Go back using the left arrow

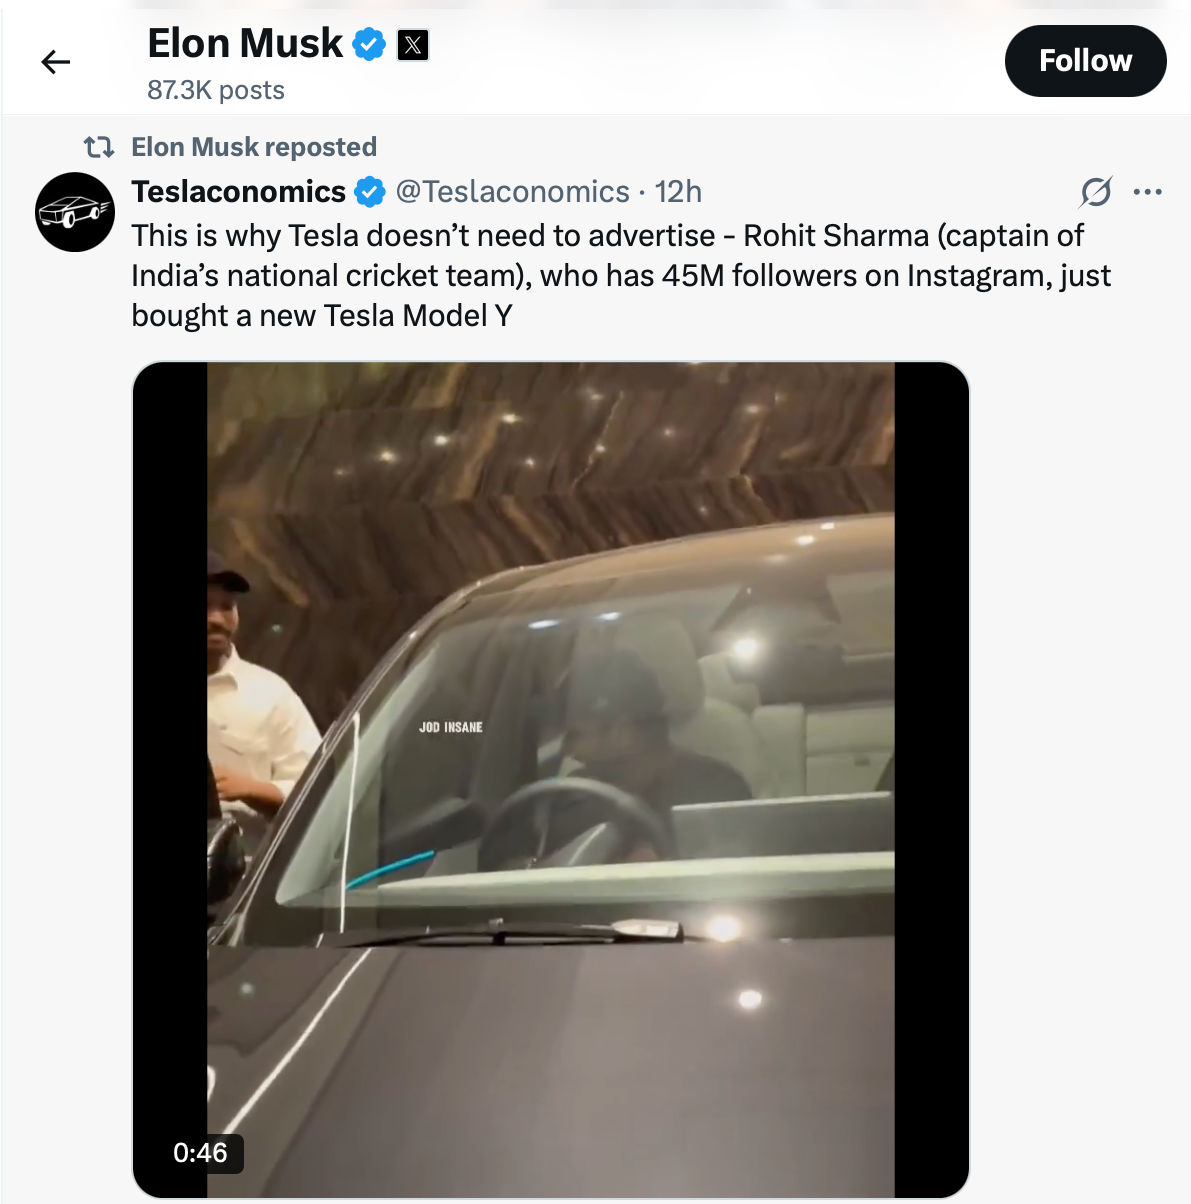tap(56, 62)
